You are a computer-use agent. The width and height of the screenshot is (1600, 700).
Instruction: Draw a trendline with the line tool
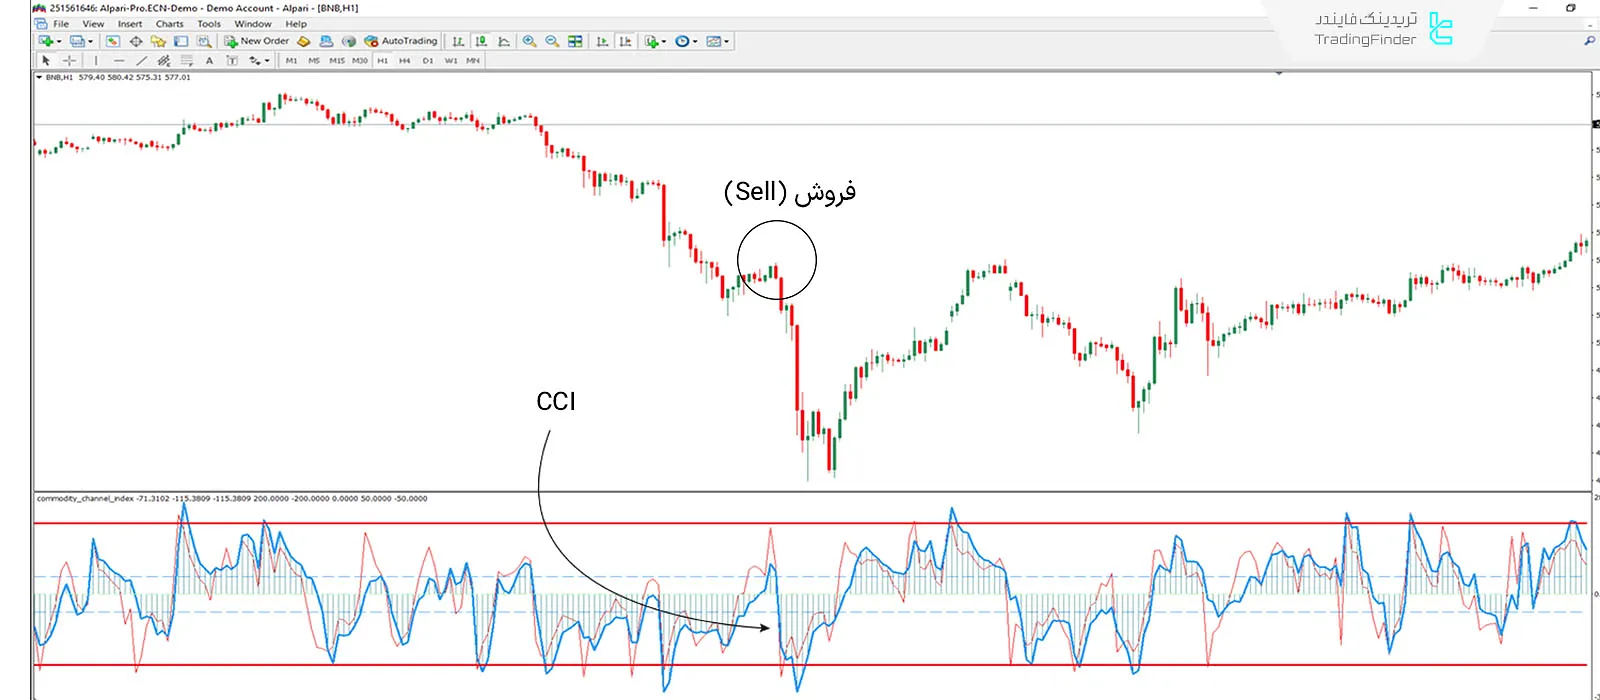pyautogui.click(x=141, y=61)
